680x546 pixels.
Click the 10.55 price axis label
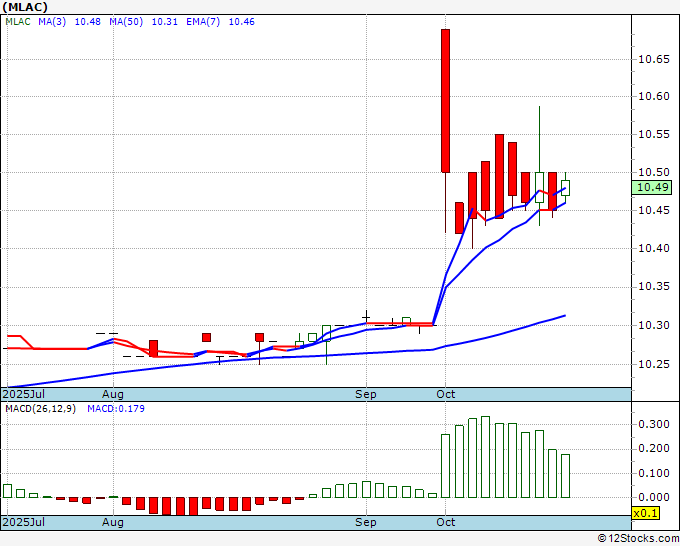click(654, 134)
